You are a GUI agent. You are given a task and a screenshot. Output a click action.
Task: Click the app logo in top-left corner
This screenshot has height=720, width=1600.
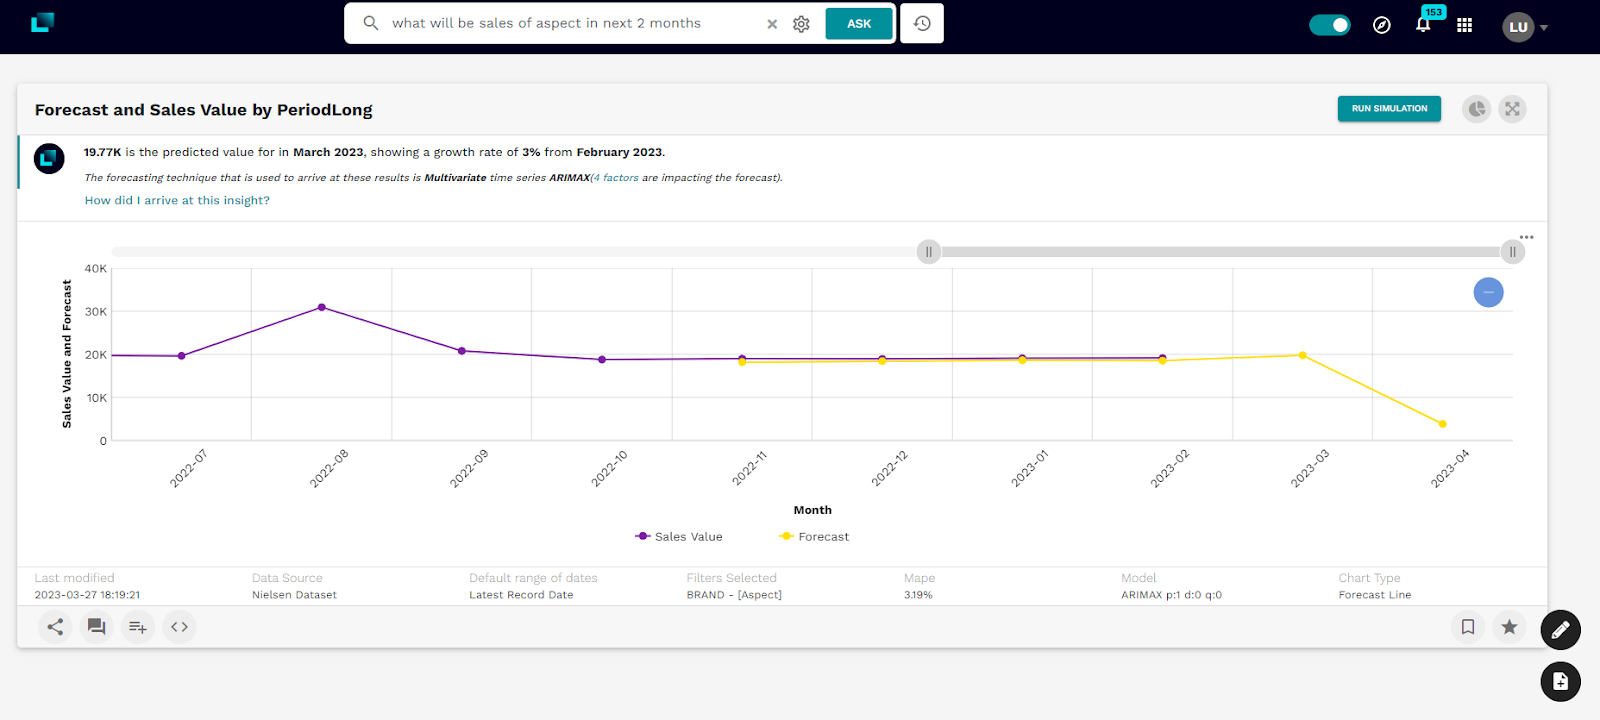click(42, 23)
